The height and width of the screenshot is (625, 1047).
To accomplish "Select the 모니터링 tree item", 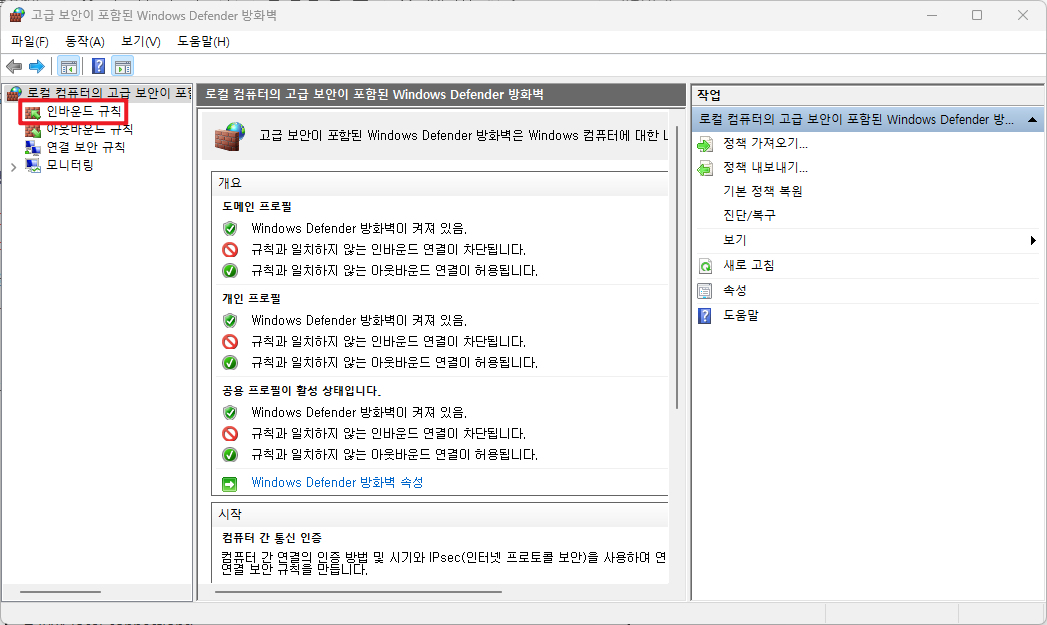I will point(69,165).
